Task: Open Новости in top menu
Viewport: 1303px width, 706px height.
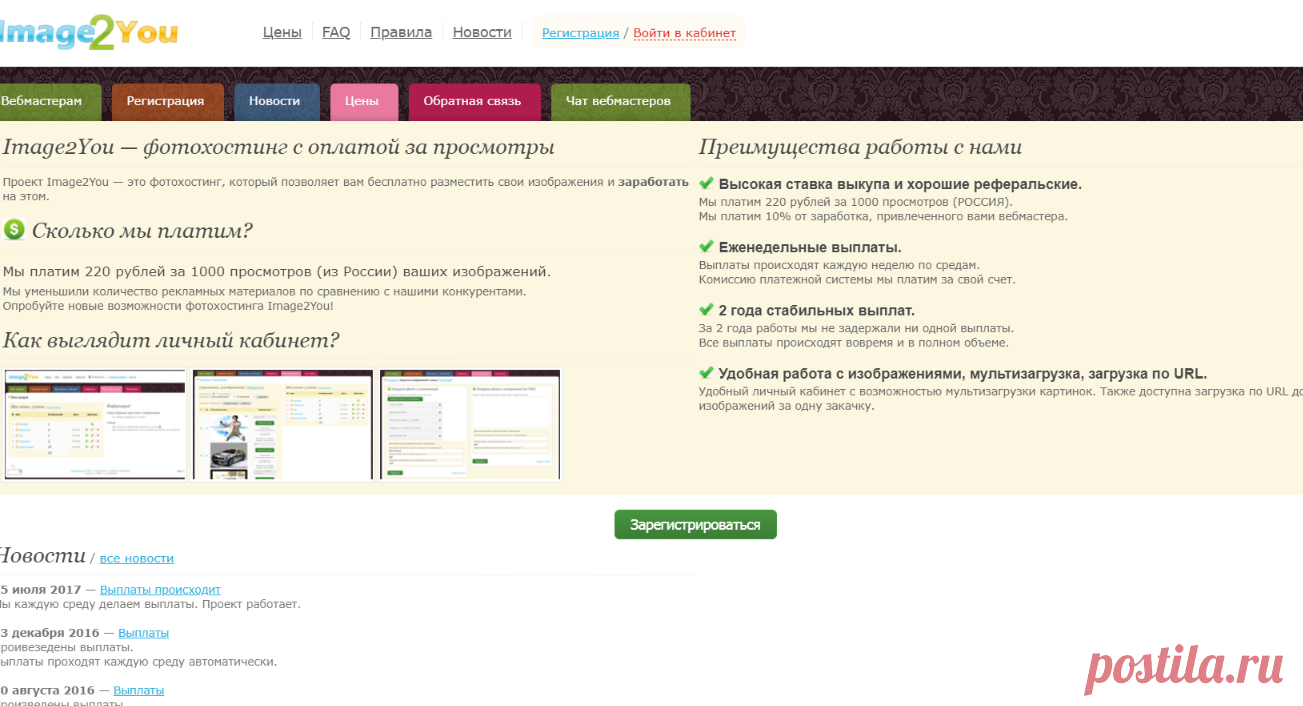Action: pos(482,32)
